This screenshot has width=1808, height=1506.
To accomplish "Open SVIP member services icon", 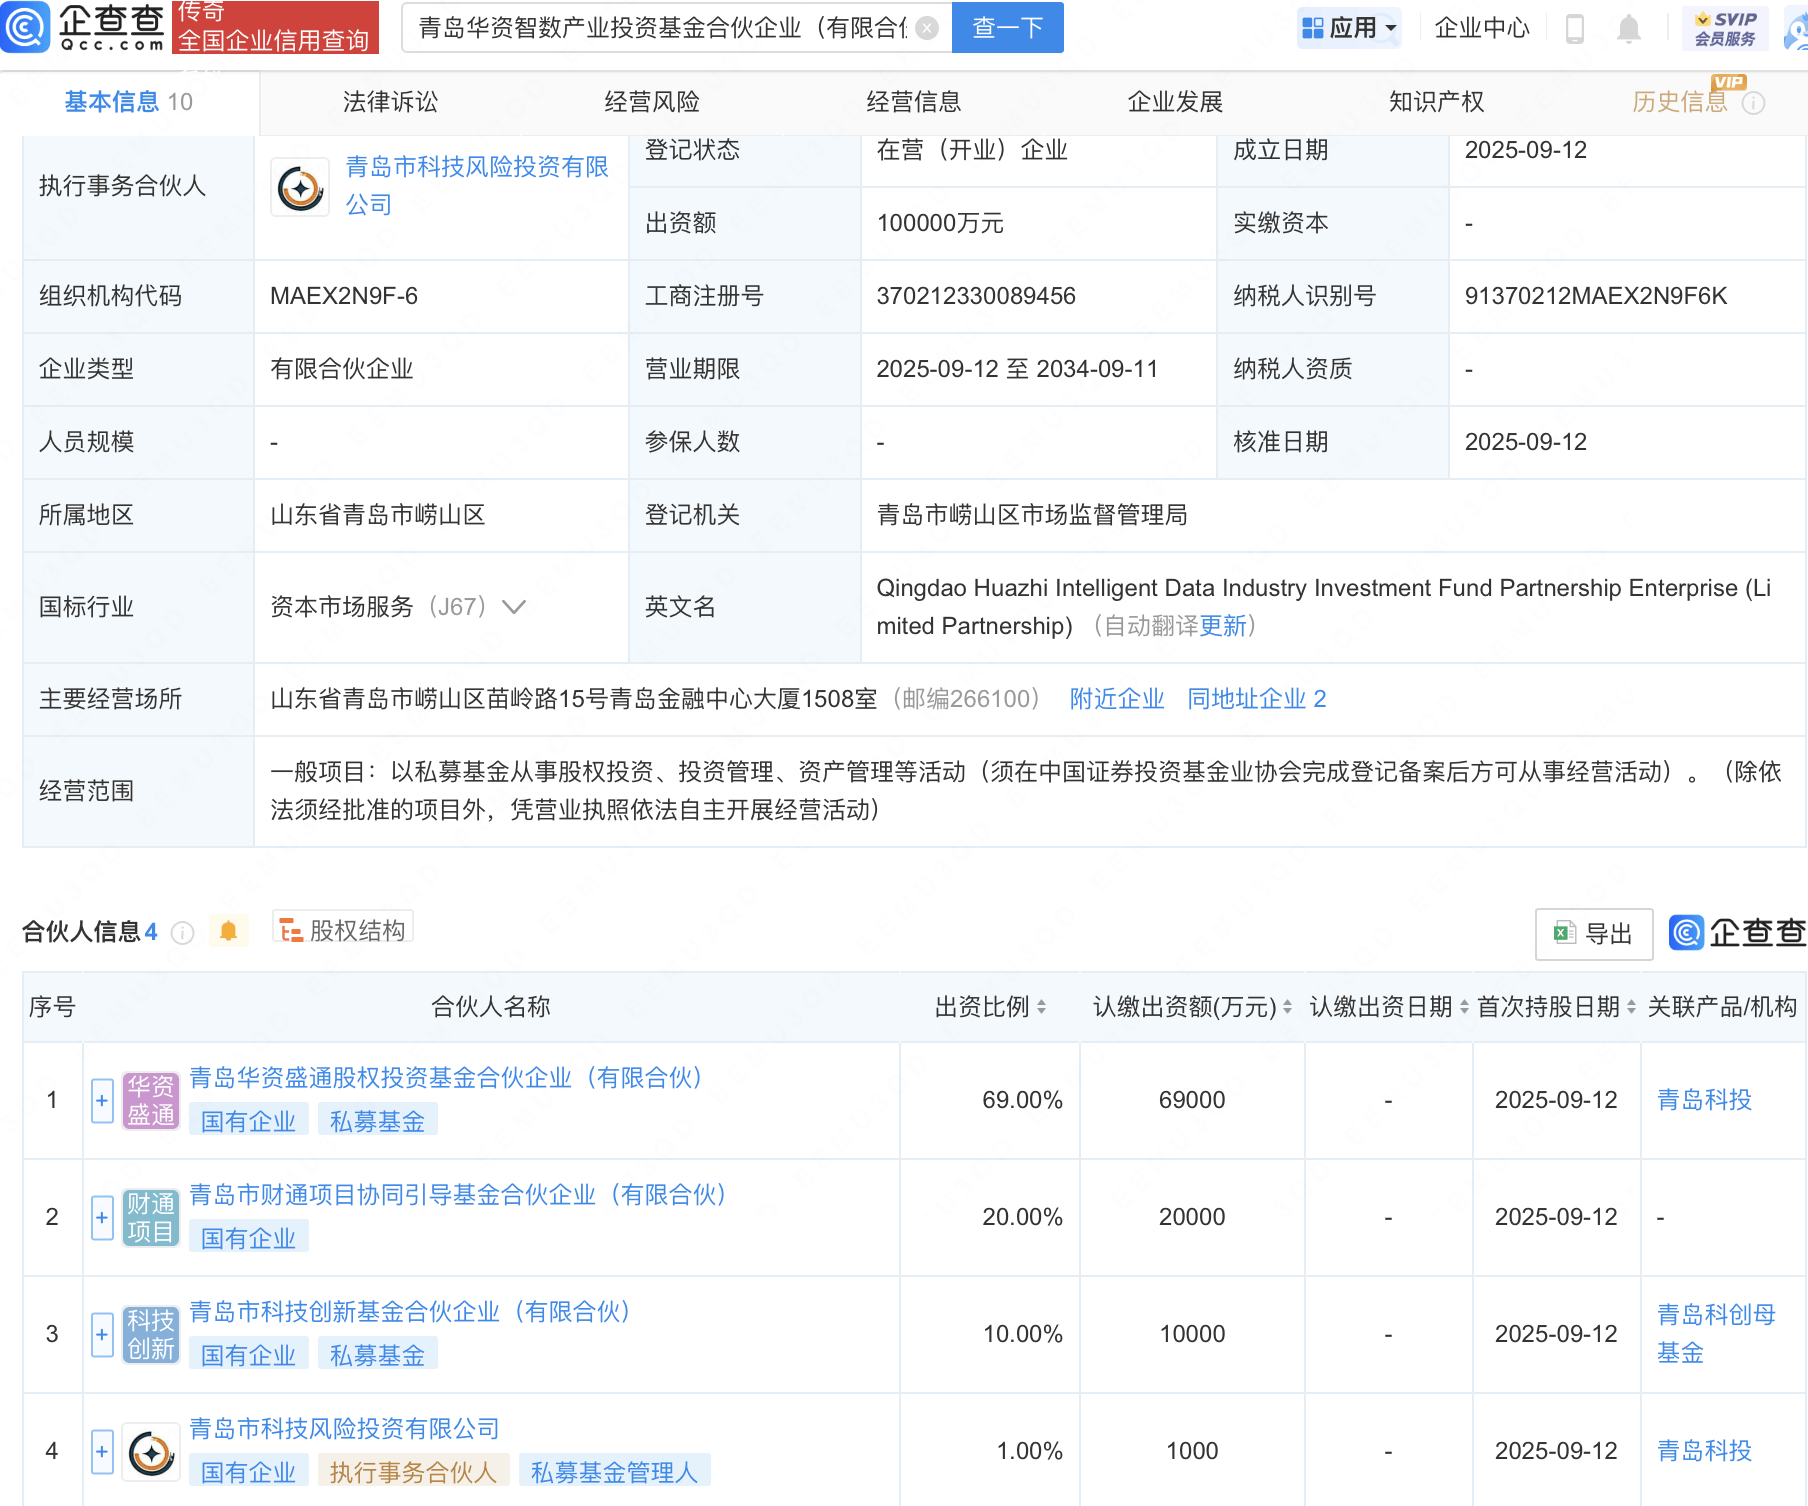I will coord(1725,28).
